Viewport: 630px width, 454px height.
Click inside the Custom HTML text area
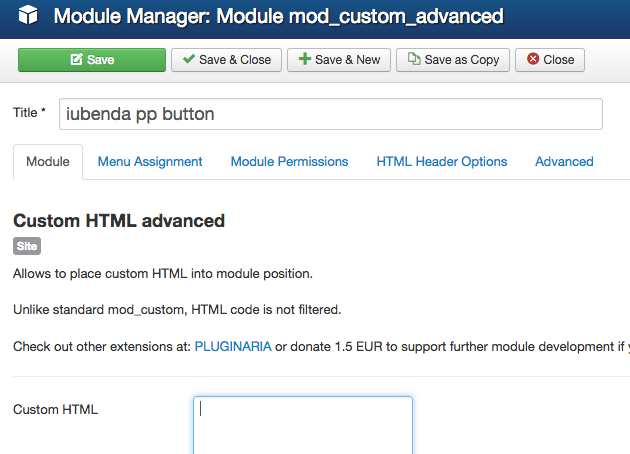pos(302,425)
